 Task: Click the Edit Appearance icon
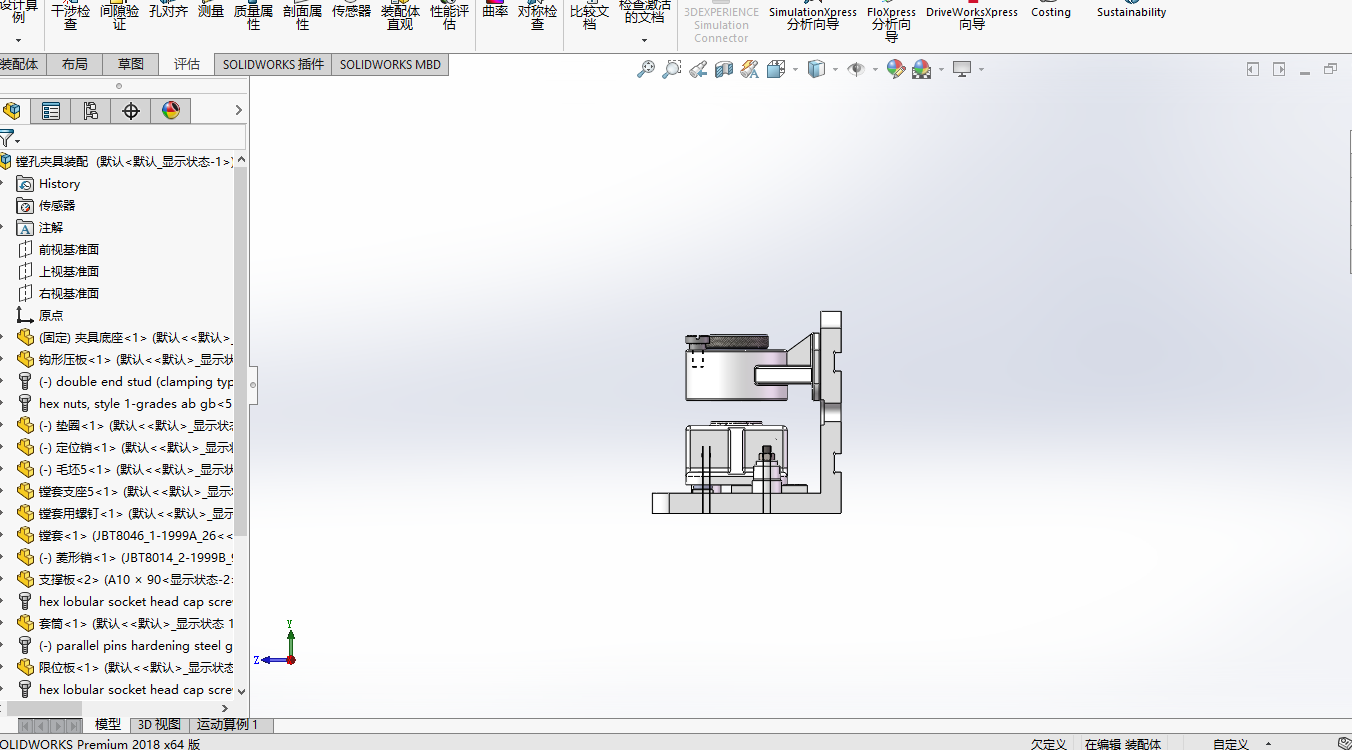[895, 69]
